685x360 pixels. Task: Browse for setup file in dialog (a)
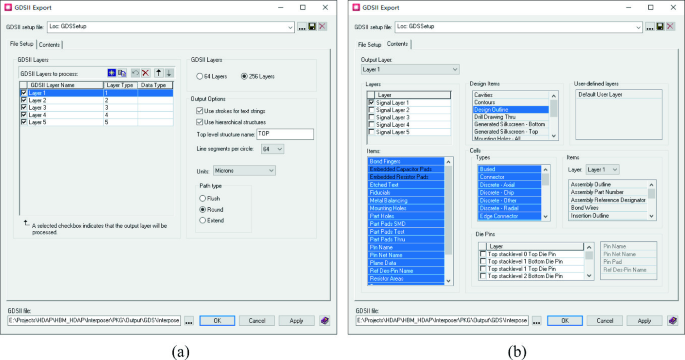pyautogui.click(x=302, y=27)
